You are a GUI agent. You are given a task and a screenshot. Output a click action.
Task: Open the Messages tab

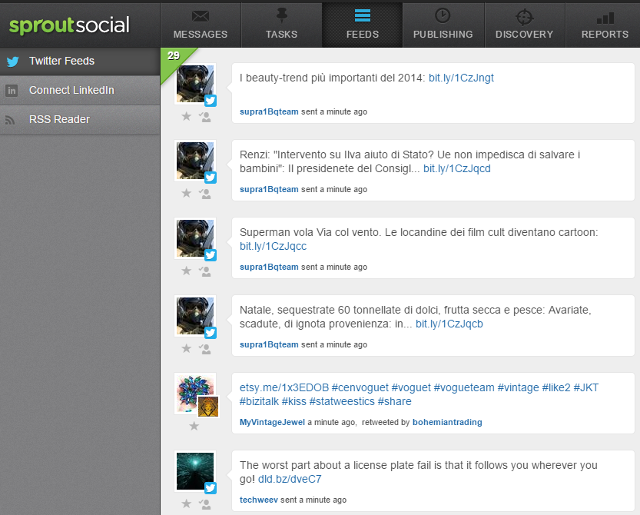coord(200,25)
